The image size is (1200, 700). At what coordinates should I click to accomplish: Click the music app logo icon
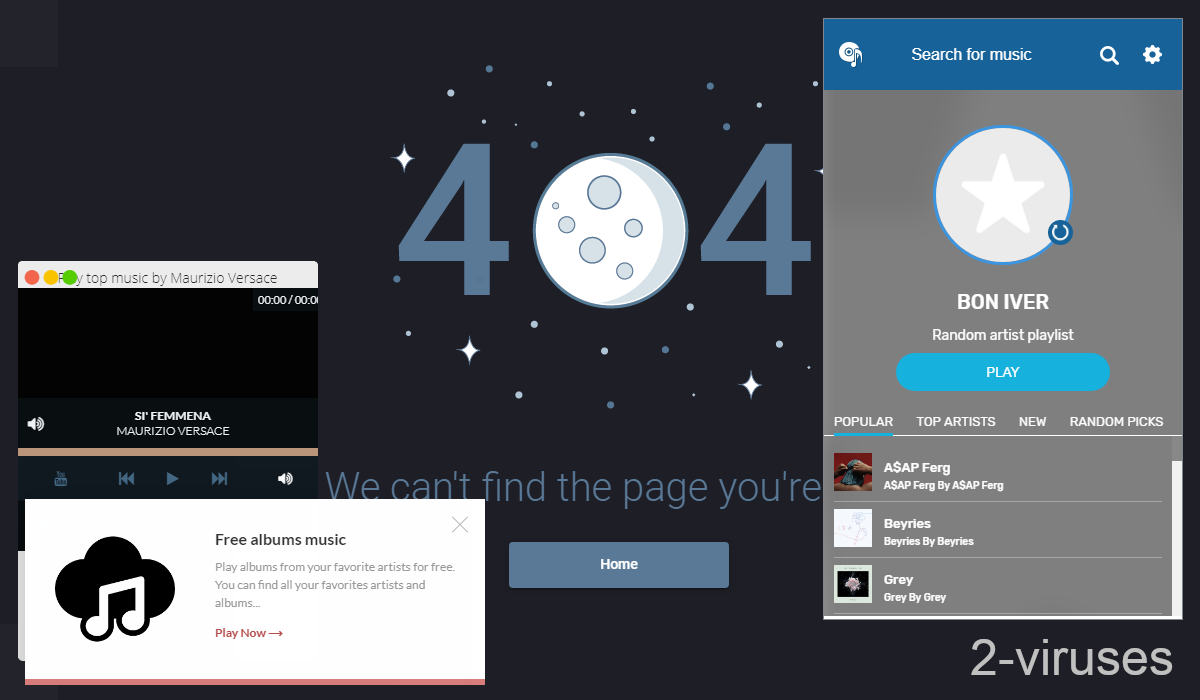click(x=851, y=55)
